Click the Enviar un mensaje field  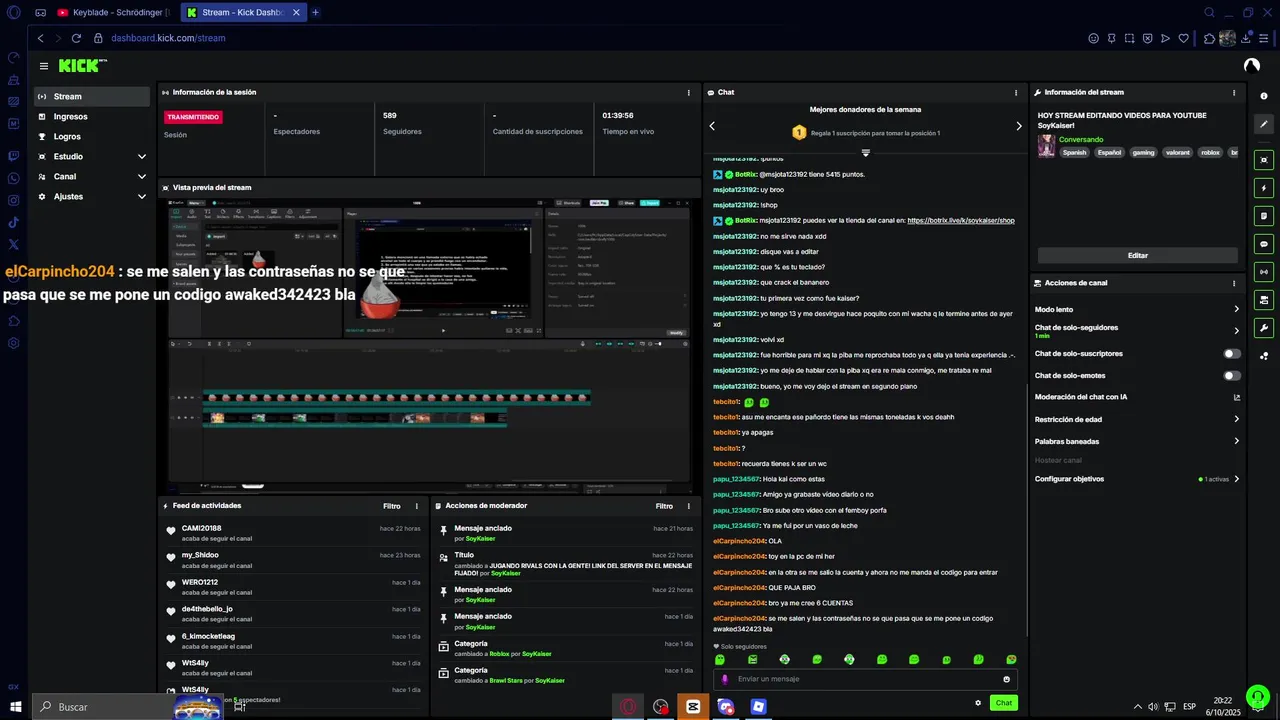(x=866, y=679)
